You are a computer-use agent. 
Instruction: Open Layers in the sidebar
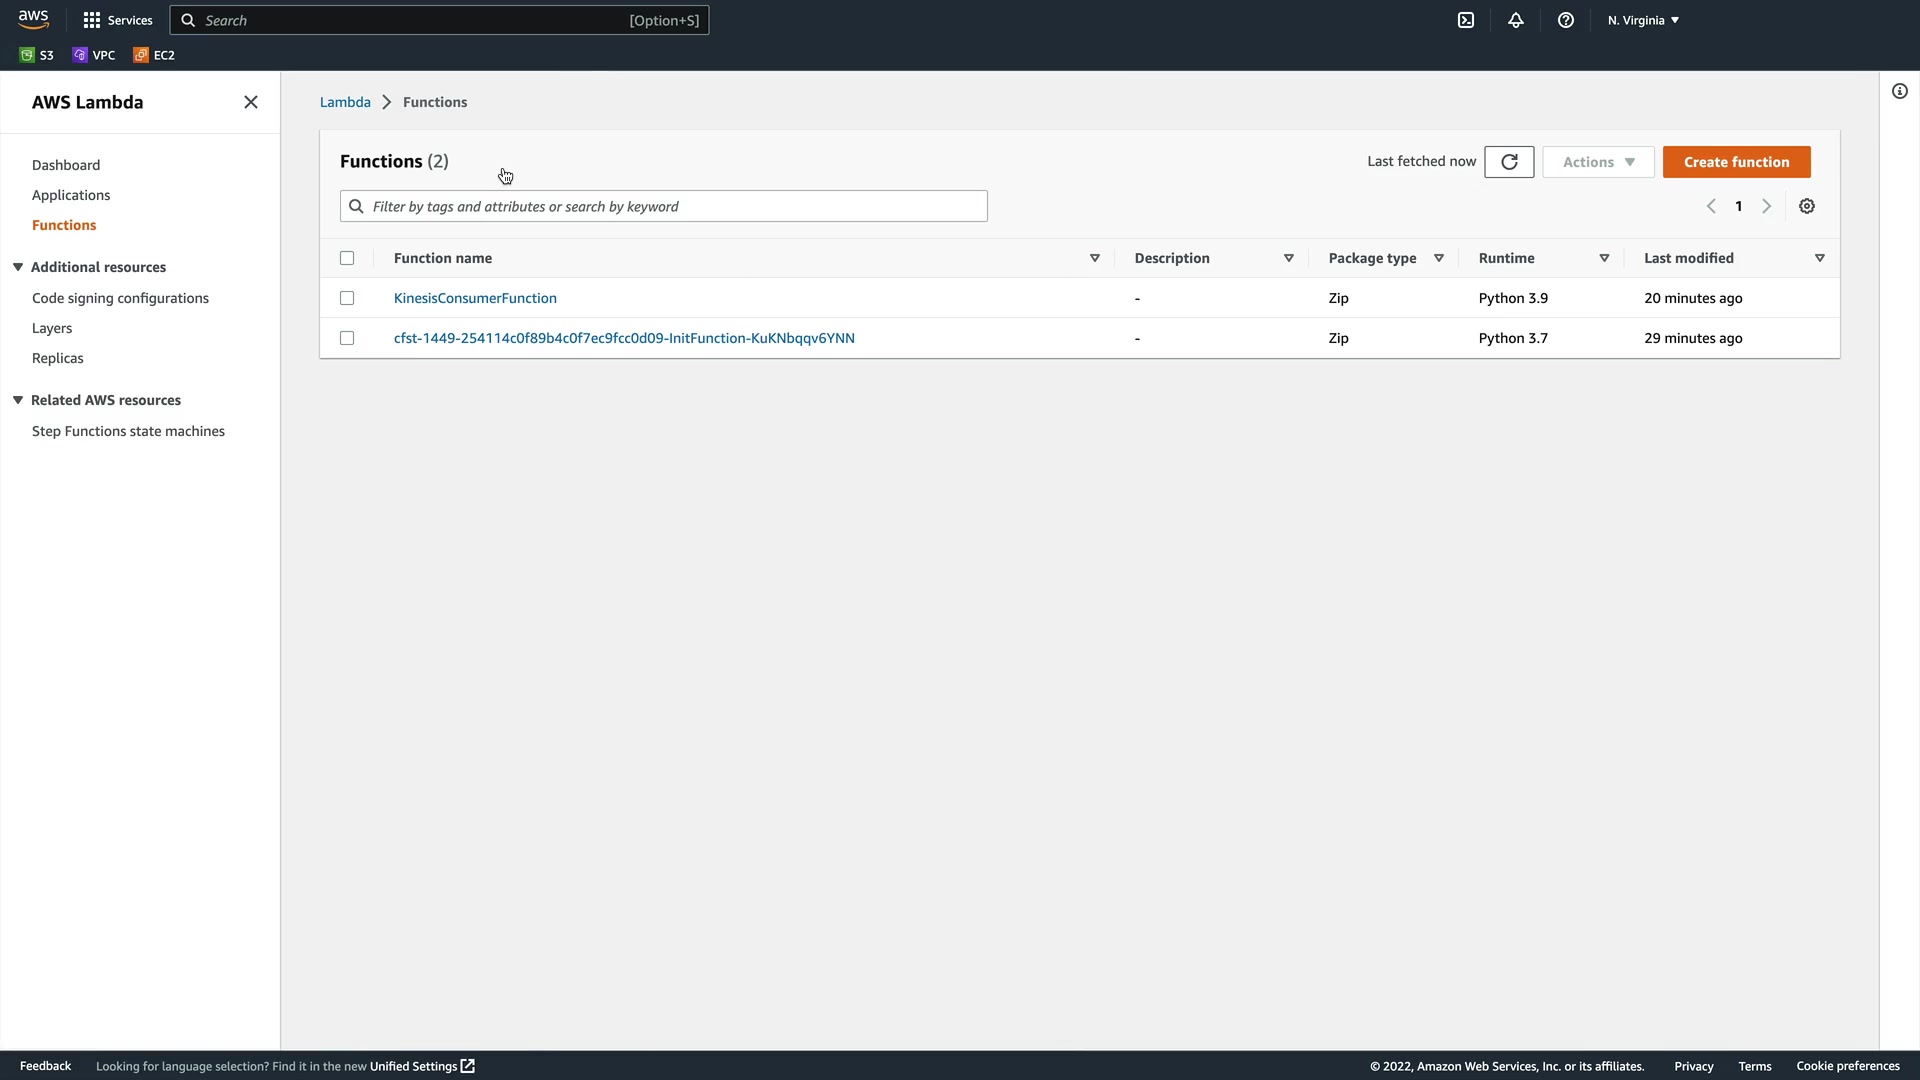pos(52,328)
